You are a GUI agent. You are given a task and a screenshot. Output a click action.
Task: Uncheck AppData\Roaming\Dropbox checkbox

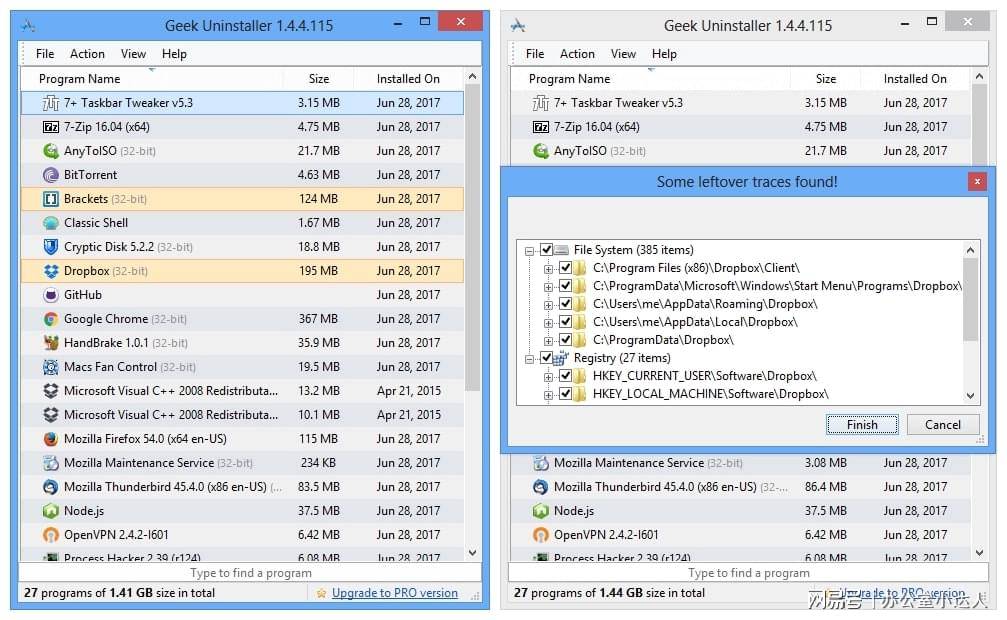pos(565,303)
